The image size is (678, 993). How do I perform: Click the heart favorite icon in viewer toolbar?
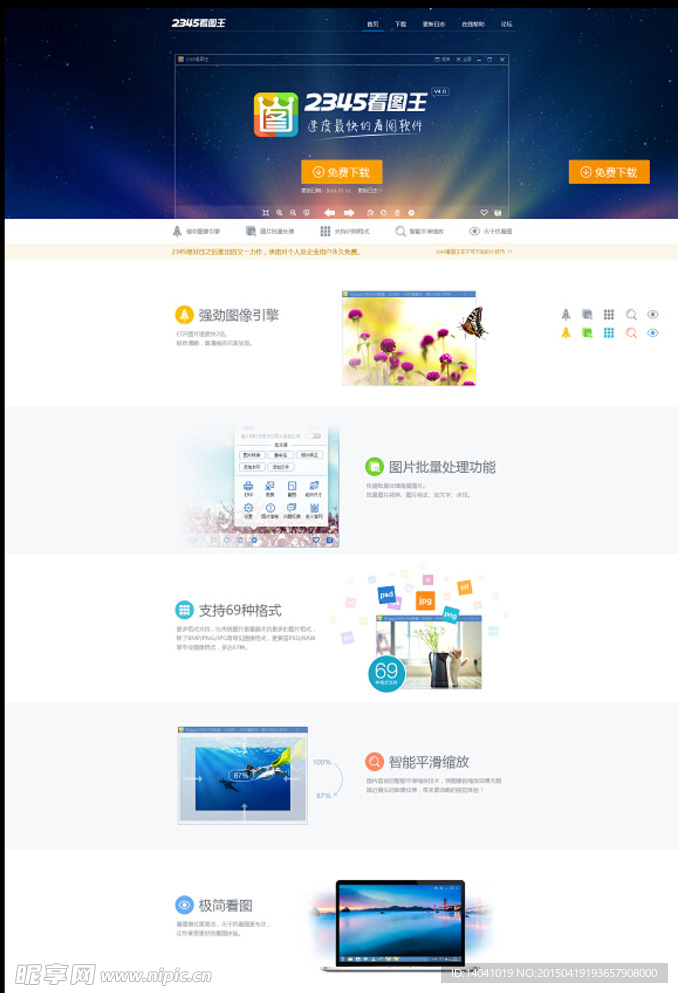(x=484, y=213)
